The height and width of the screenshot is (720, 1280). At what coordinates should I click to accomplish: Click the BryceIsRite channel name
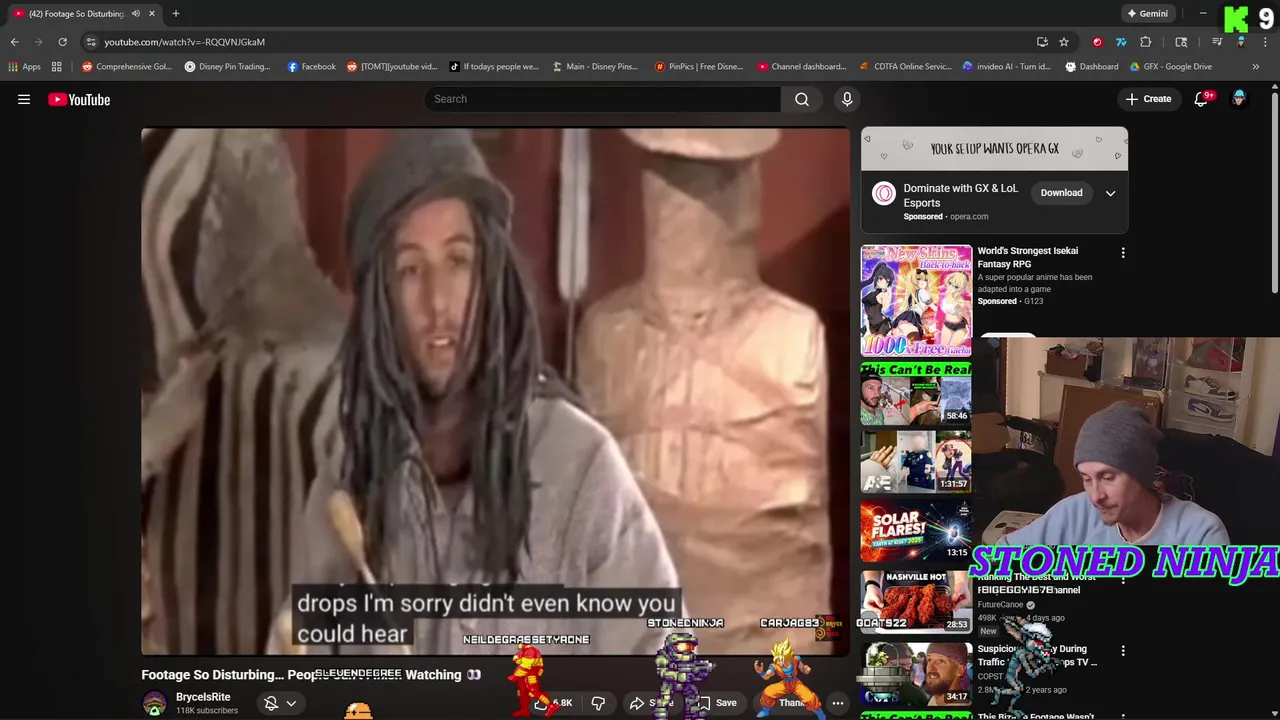coord(203,697)
